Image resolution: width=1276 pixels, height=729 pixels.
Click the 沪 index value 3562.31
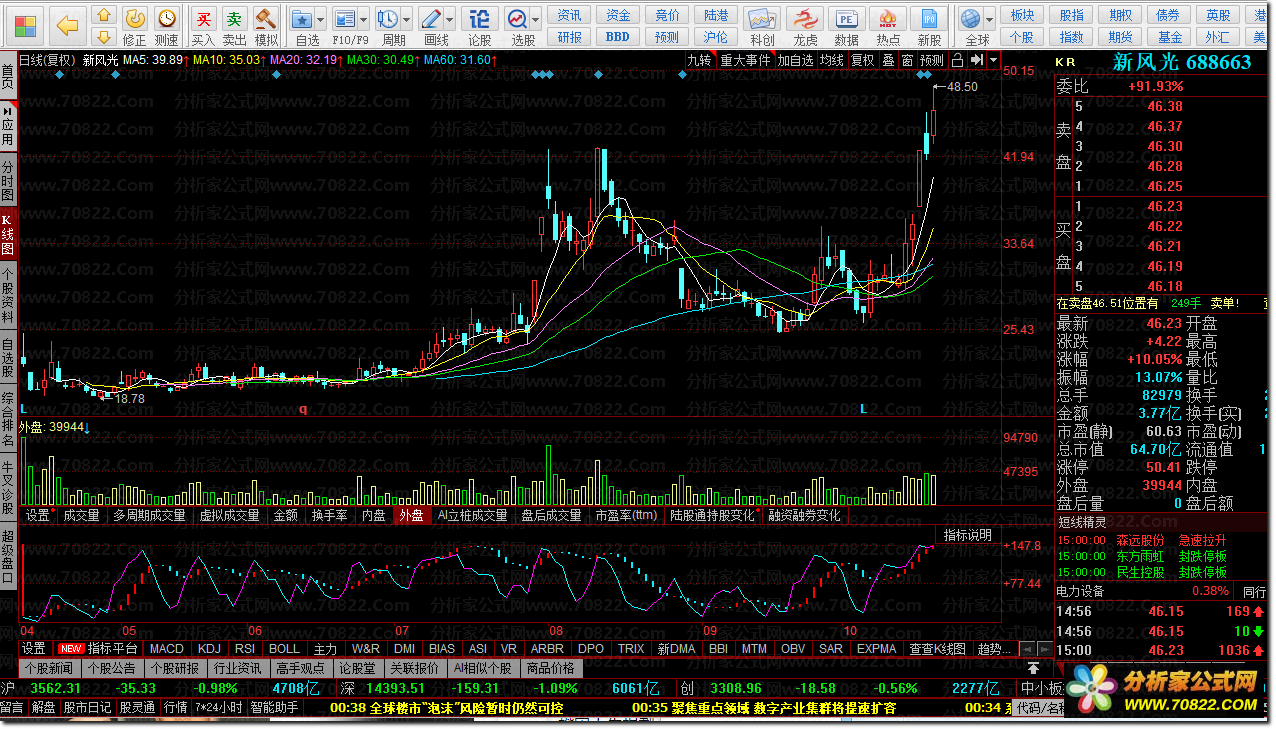(56, 688)
